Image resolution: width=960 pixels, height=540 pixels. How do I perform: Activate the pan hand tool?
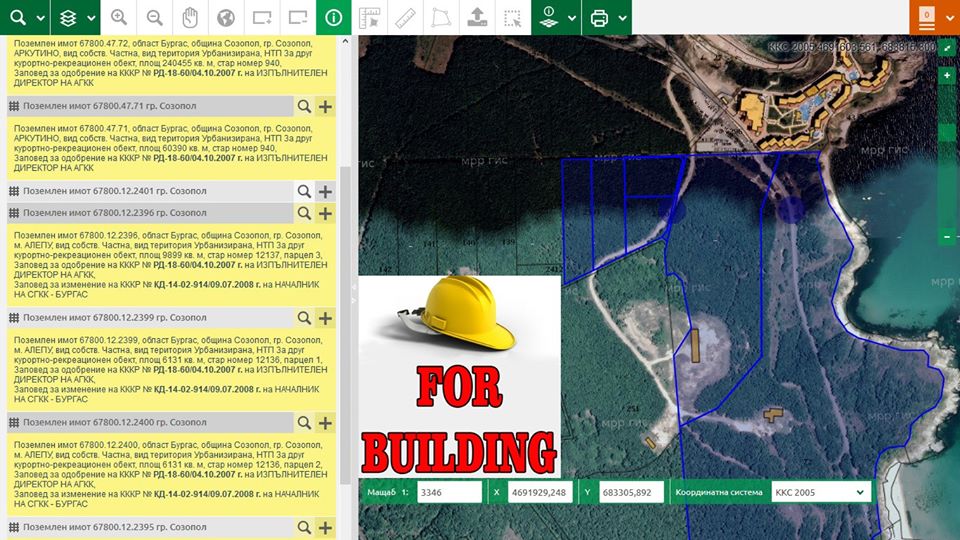click(190, 18)
